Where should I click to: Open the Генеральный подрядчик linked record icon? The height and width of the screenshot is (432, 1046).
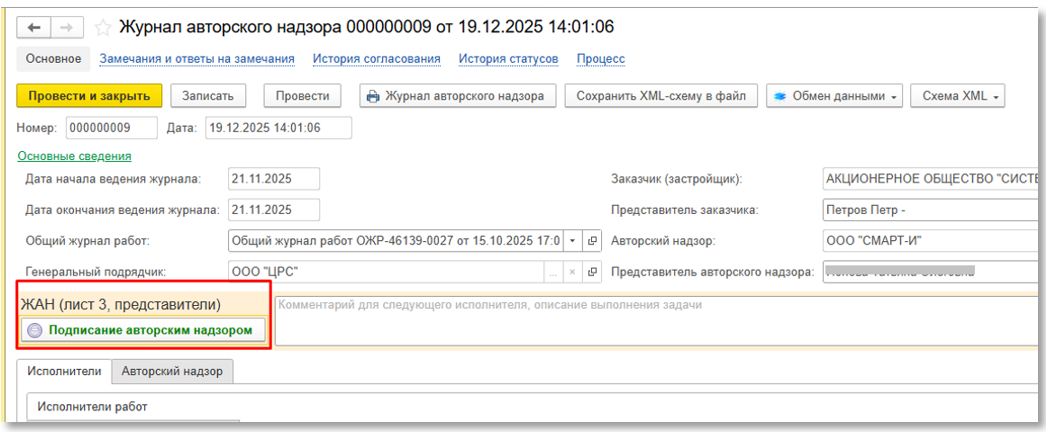[x=592, y=272]
